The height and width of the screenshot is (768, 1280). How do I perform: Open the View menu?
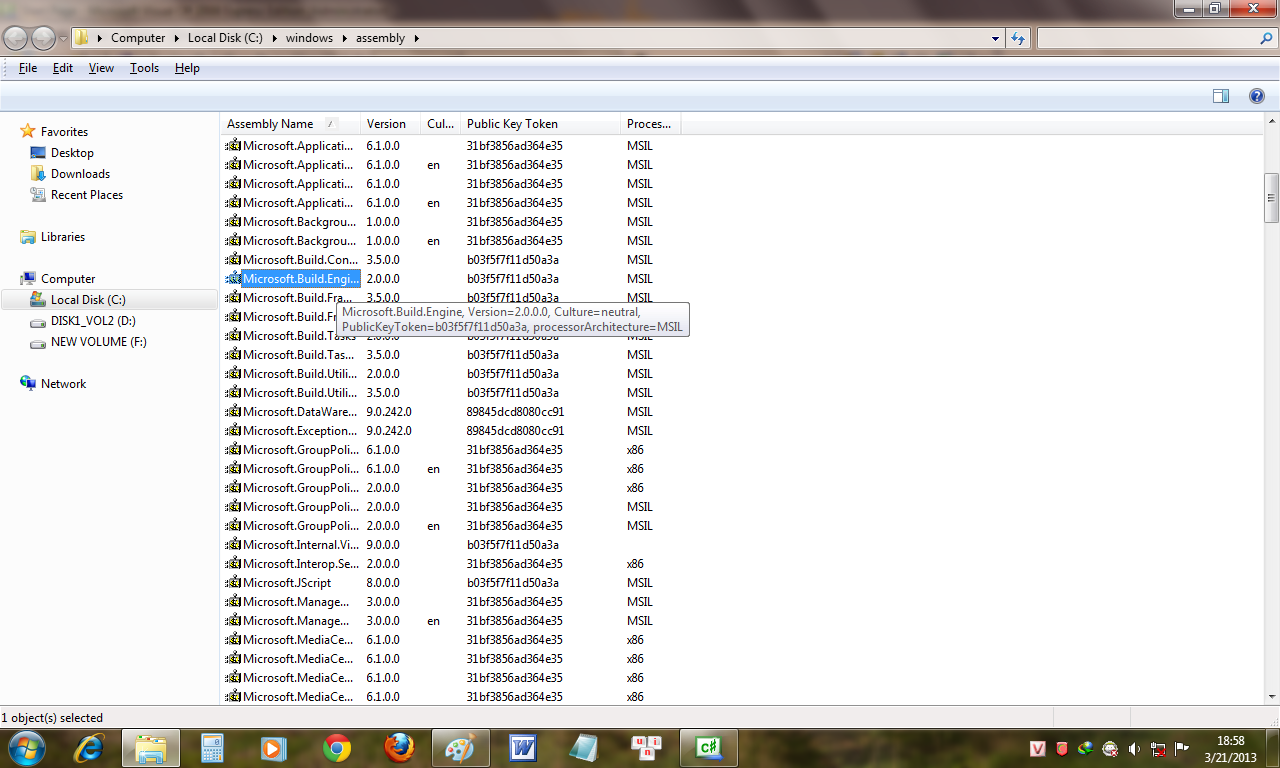[x=101, y=68]
